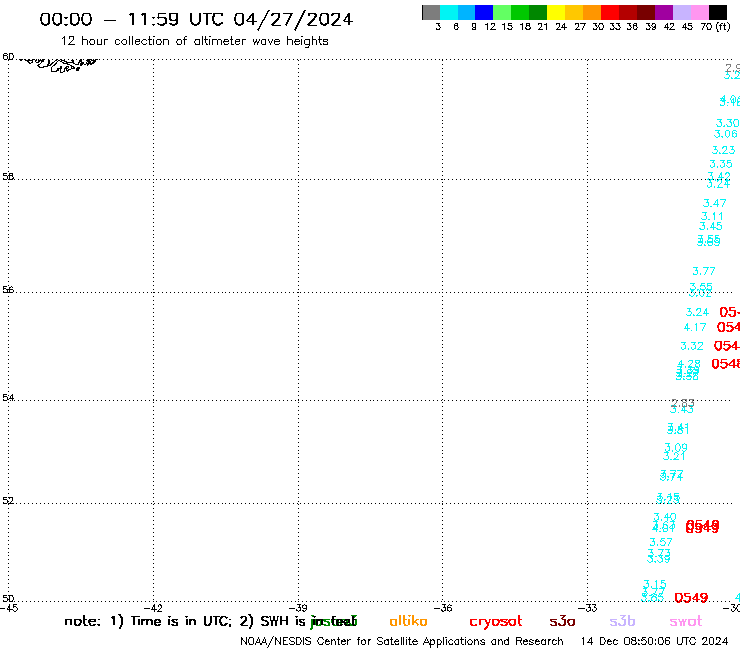This screenshot has height=650, width=740.
Task: Click the wave height value '3.09'
Action: [676, 447]
